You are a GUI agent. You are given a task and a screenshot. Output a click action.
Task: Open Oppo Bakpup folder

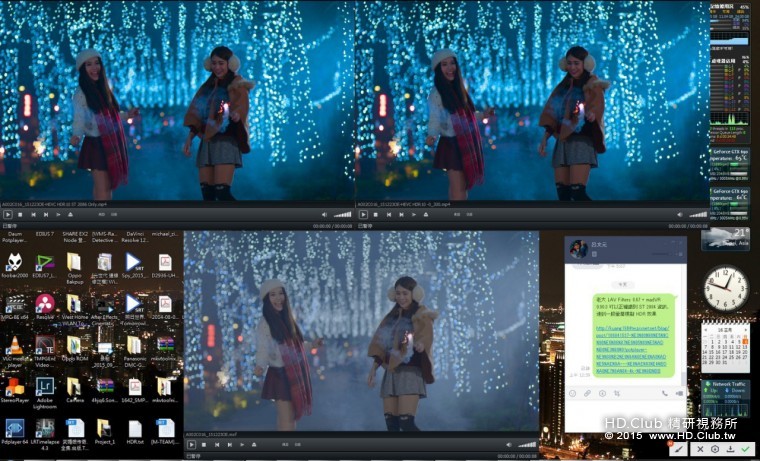point(75,268)
